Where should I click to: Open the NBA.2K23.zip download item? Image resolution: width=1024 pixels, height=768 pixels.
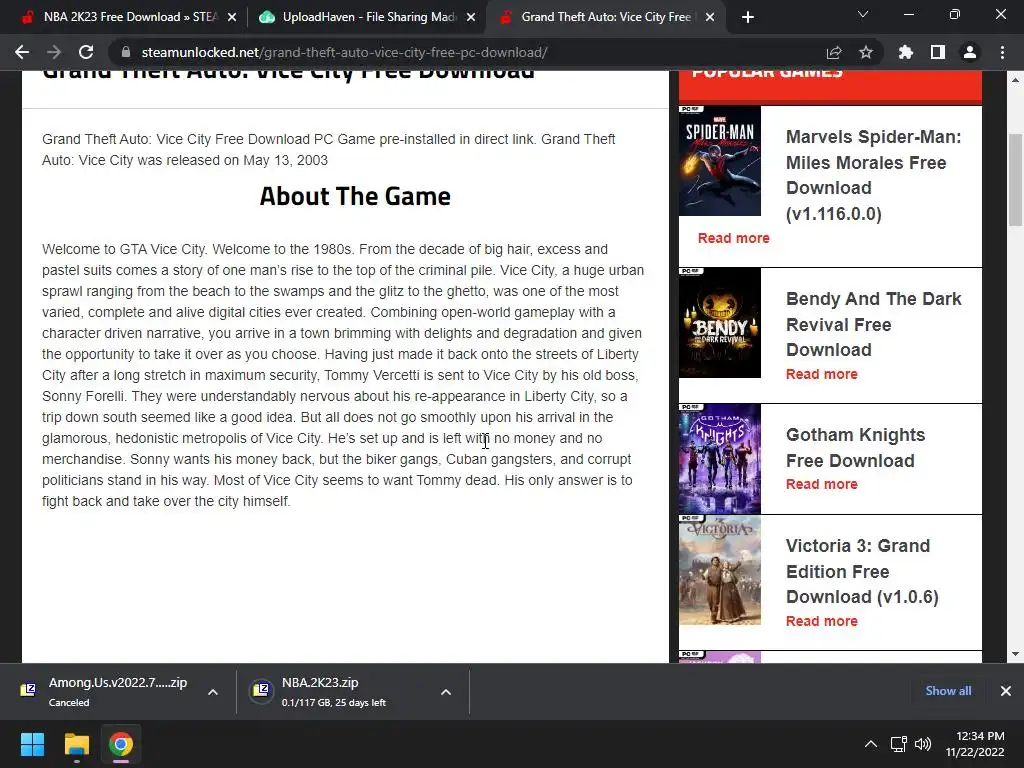tap(340, 691)
